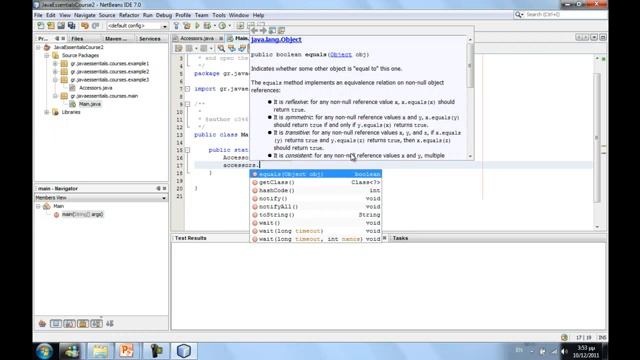Follow the java.lang.Object link
640x360 pixels.
(276, 40)
